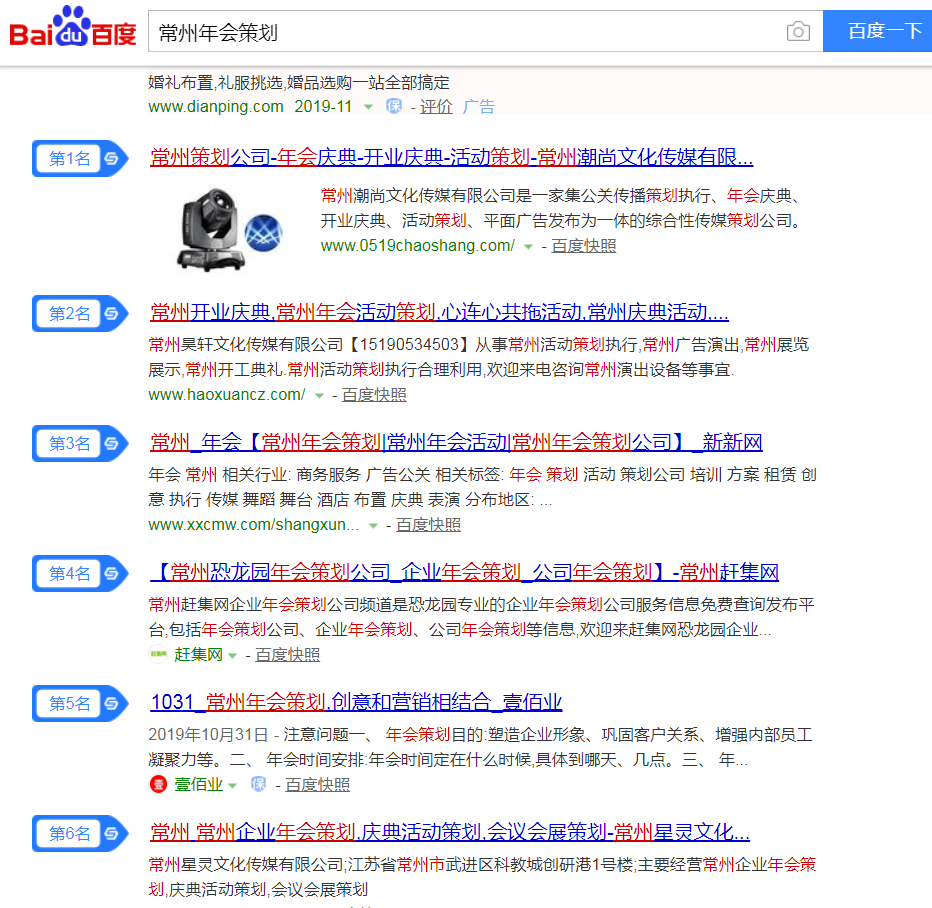Expand dropdown arrow after www.xxcmw.com URL
Image resolution: width=932 pixels, height=908 pixels.
pyautogui.click(x=373, y=526)
